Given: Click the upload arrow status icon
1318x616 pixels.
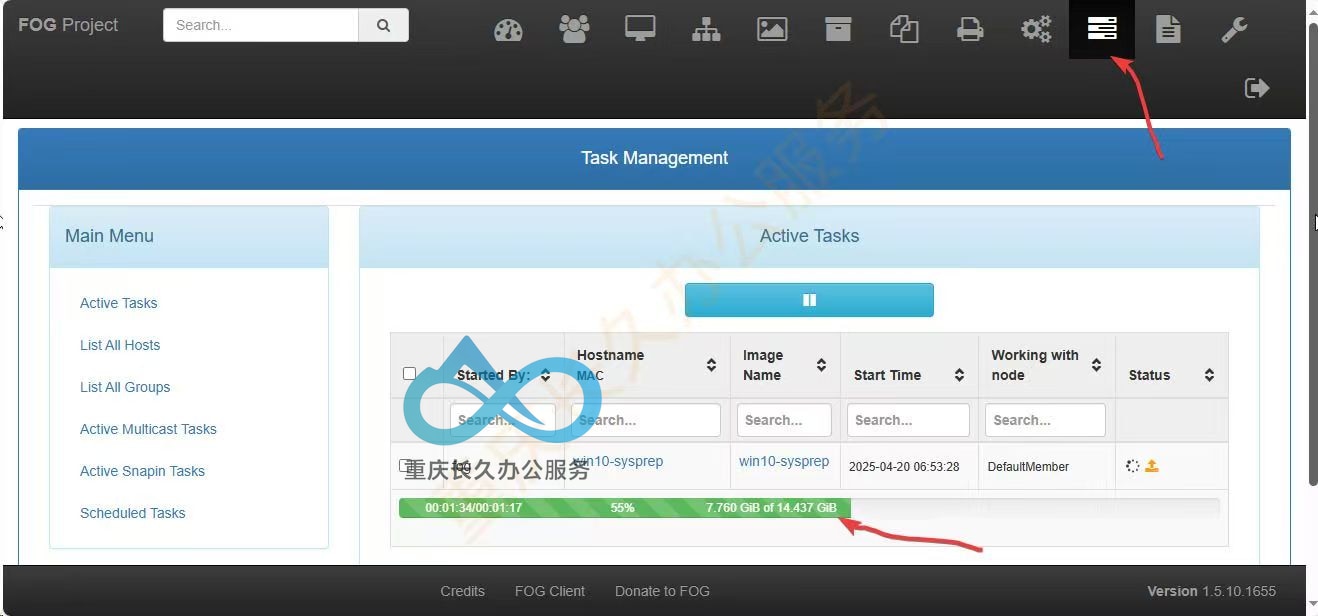Looking at the screenshot, I should pos(1152,466).
